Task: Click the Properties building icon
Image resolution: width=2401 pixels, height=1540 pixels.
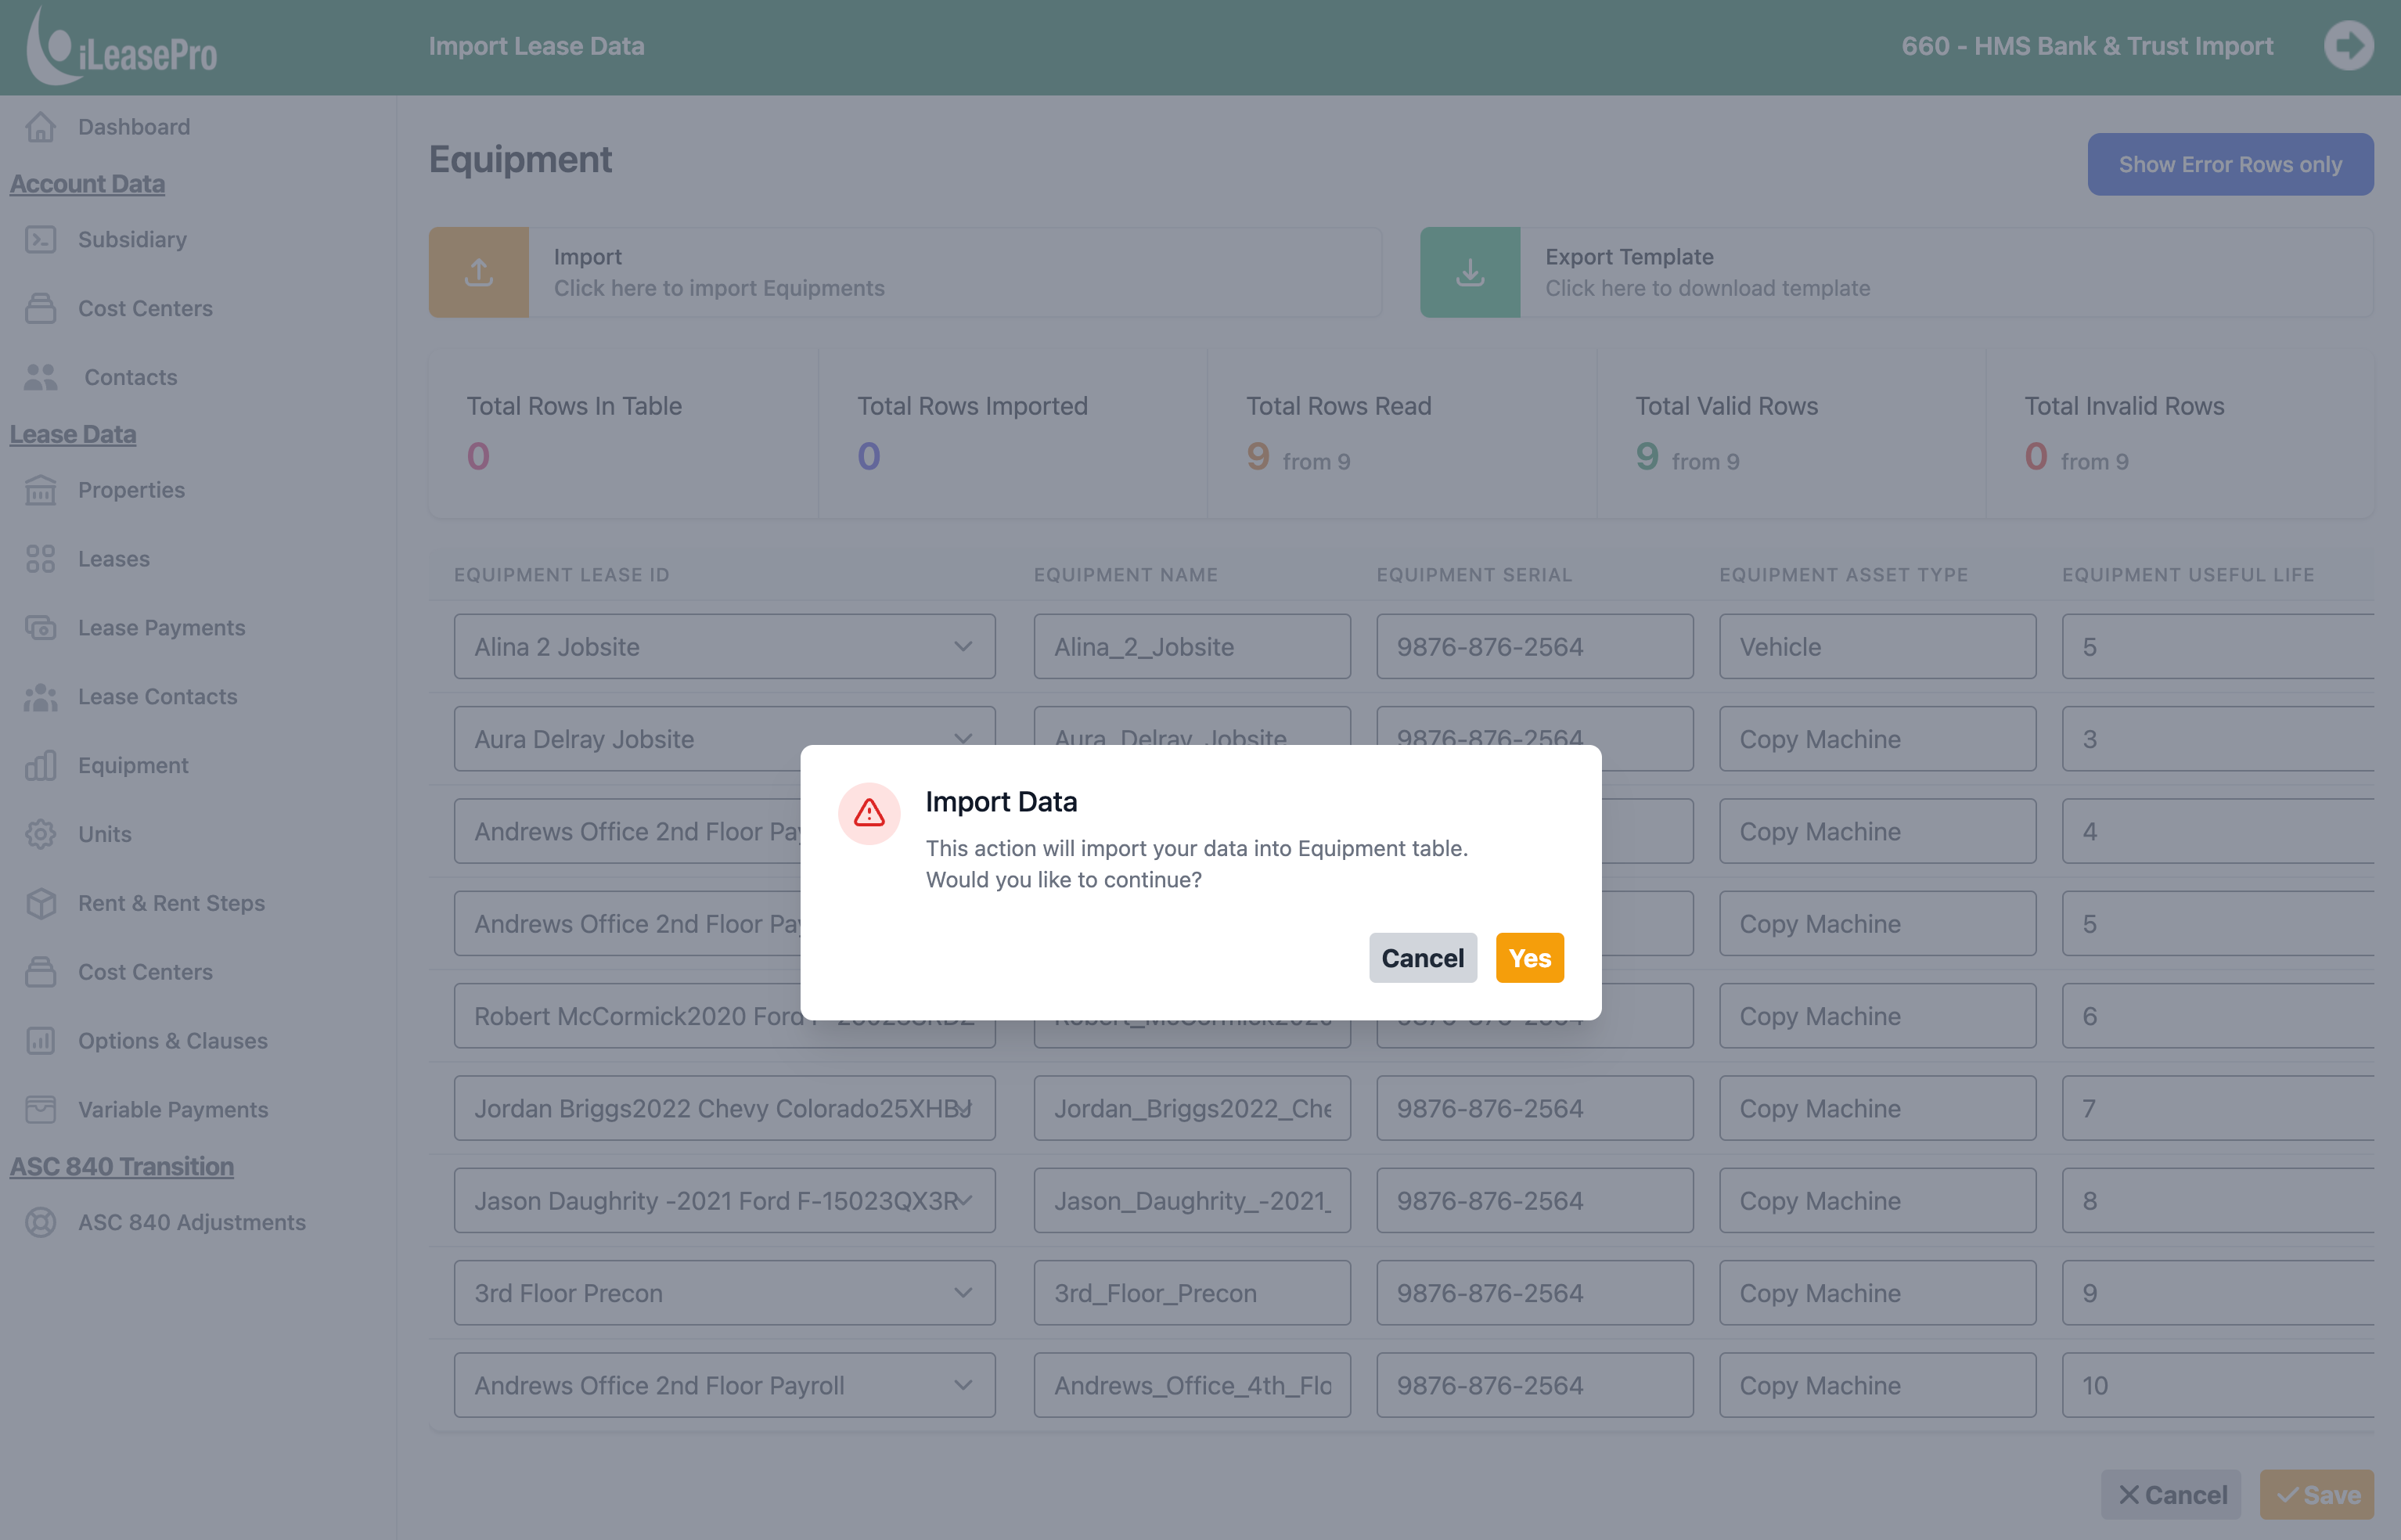Action: (x=40, y=490)
